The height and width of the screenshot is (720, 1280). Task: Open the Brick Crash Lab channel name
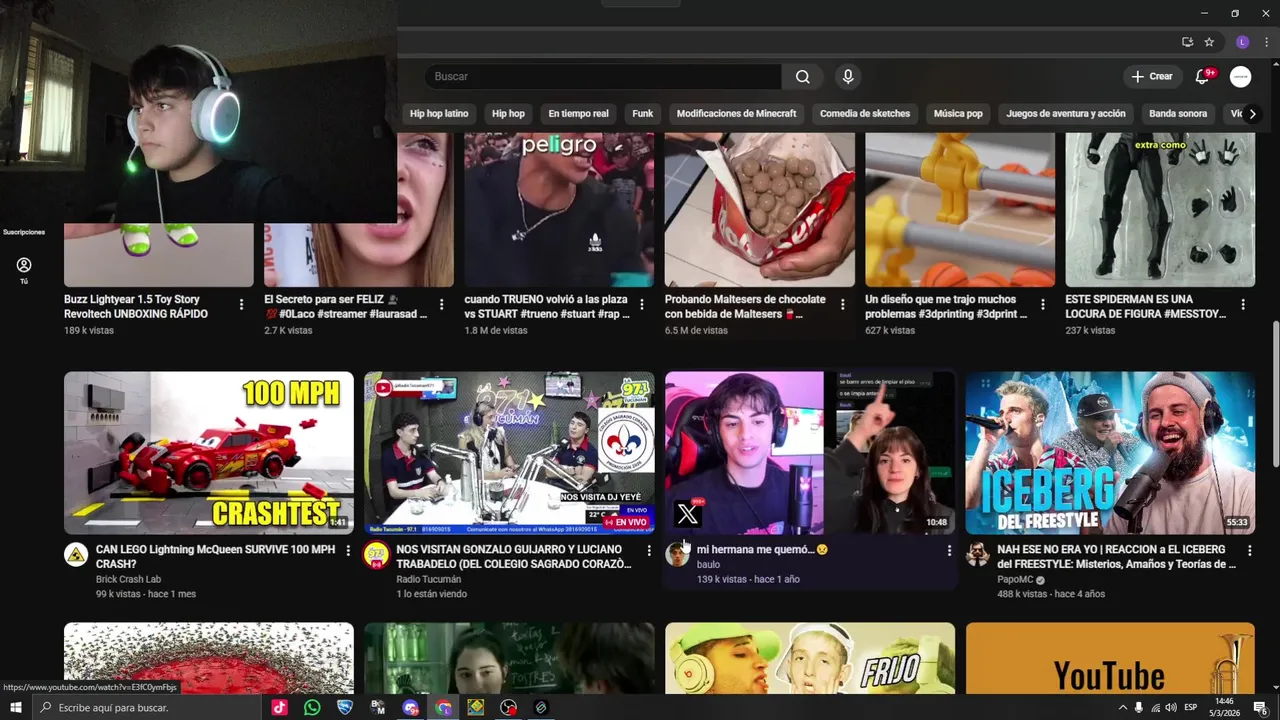pyautogui.click(x=128, y=579)
